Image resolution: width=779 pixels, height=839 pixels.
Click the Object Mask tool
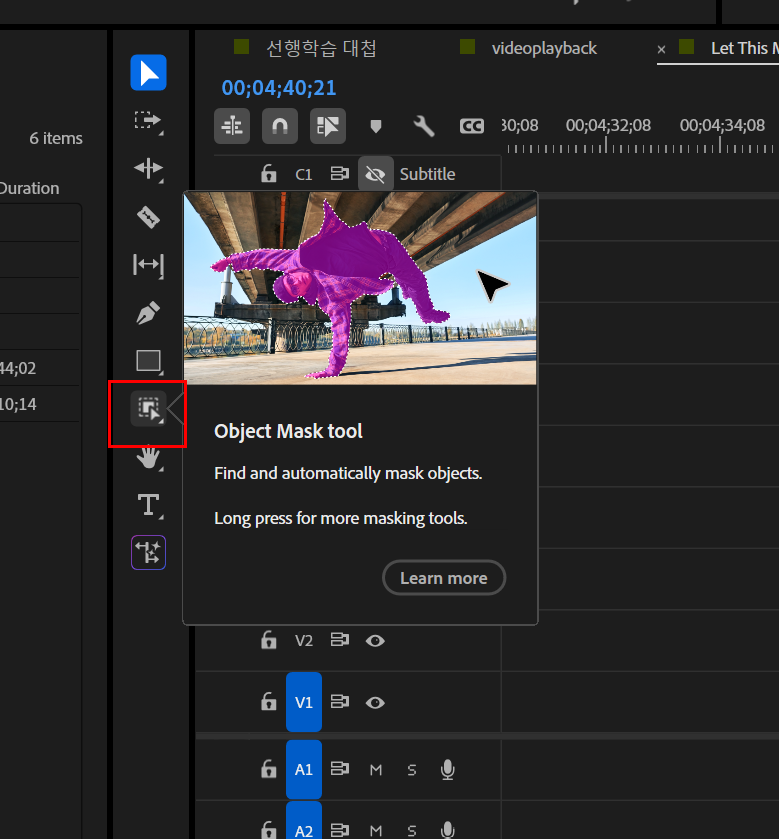click(148, 409)
